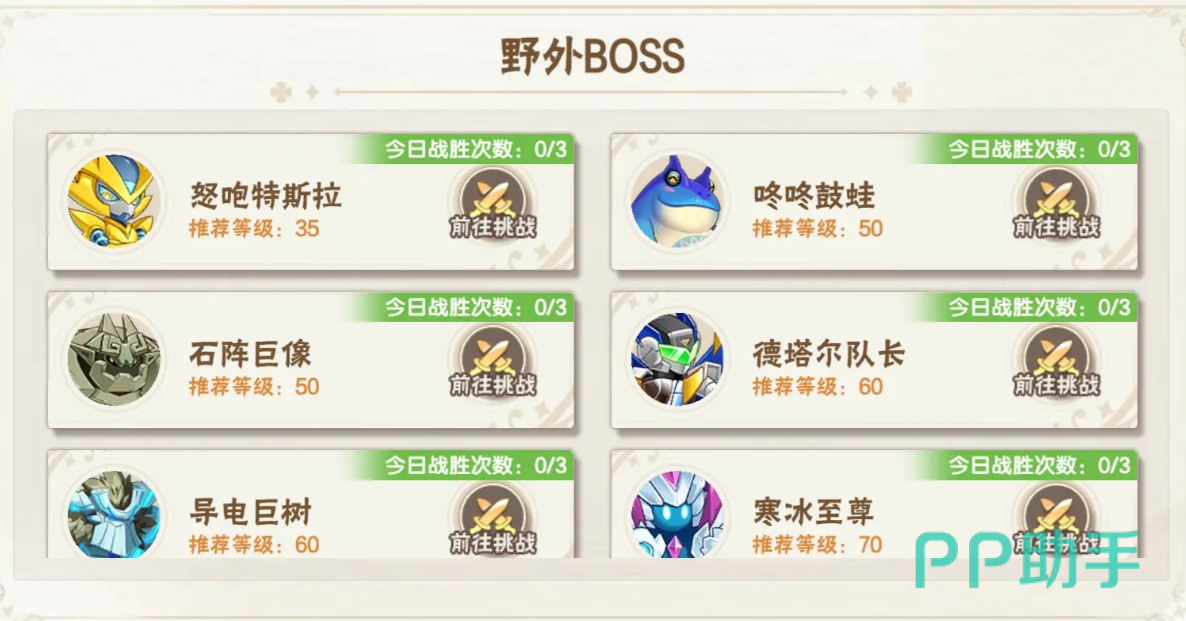
Task: Click the 咚咚鼓蛙 frog avatar
Action: point(677,202)
